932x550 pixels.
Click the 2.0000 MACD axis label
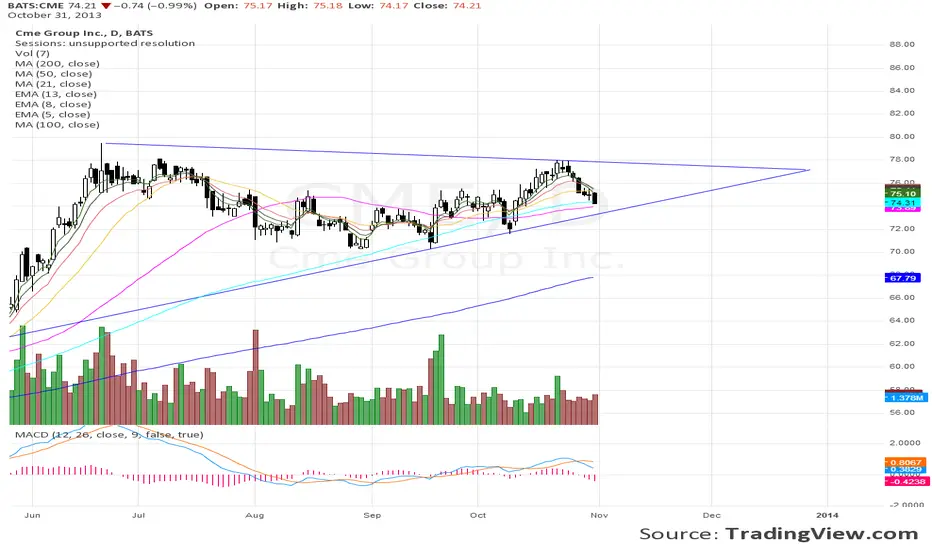point(905,443)
